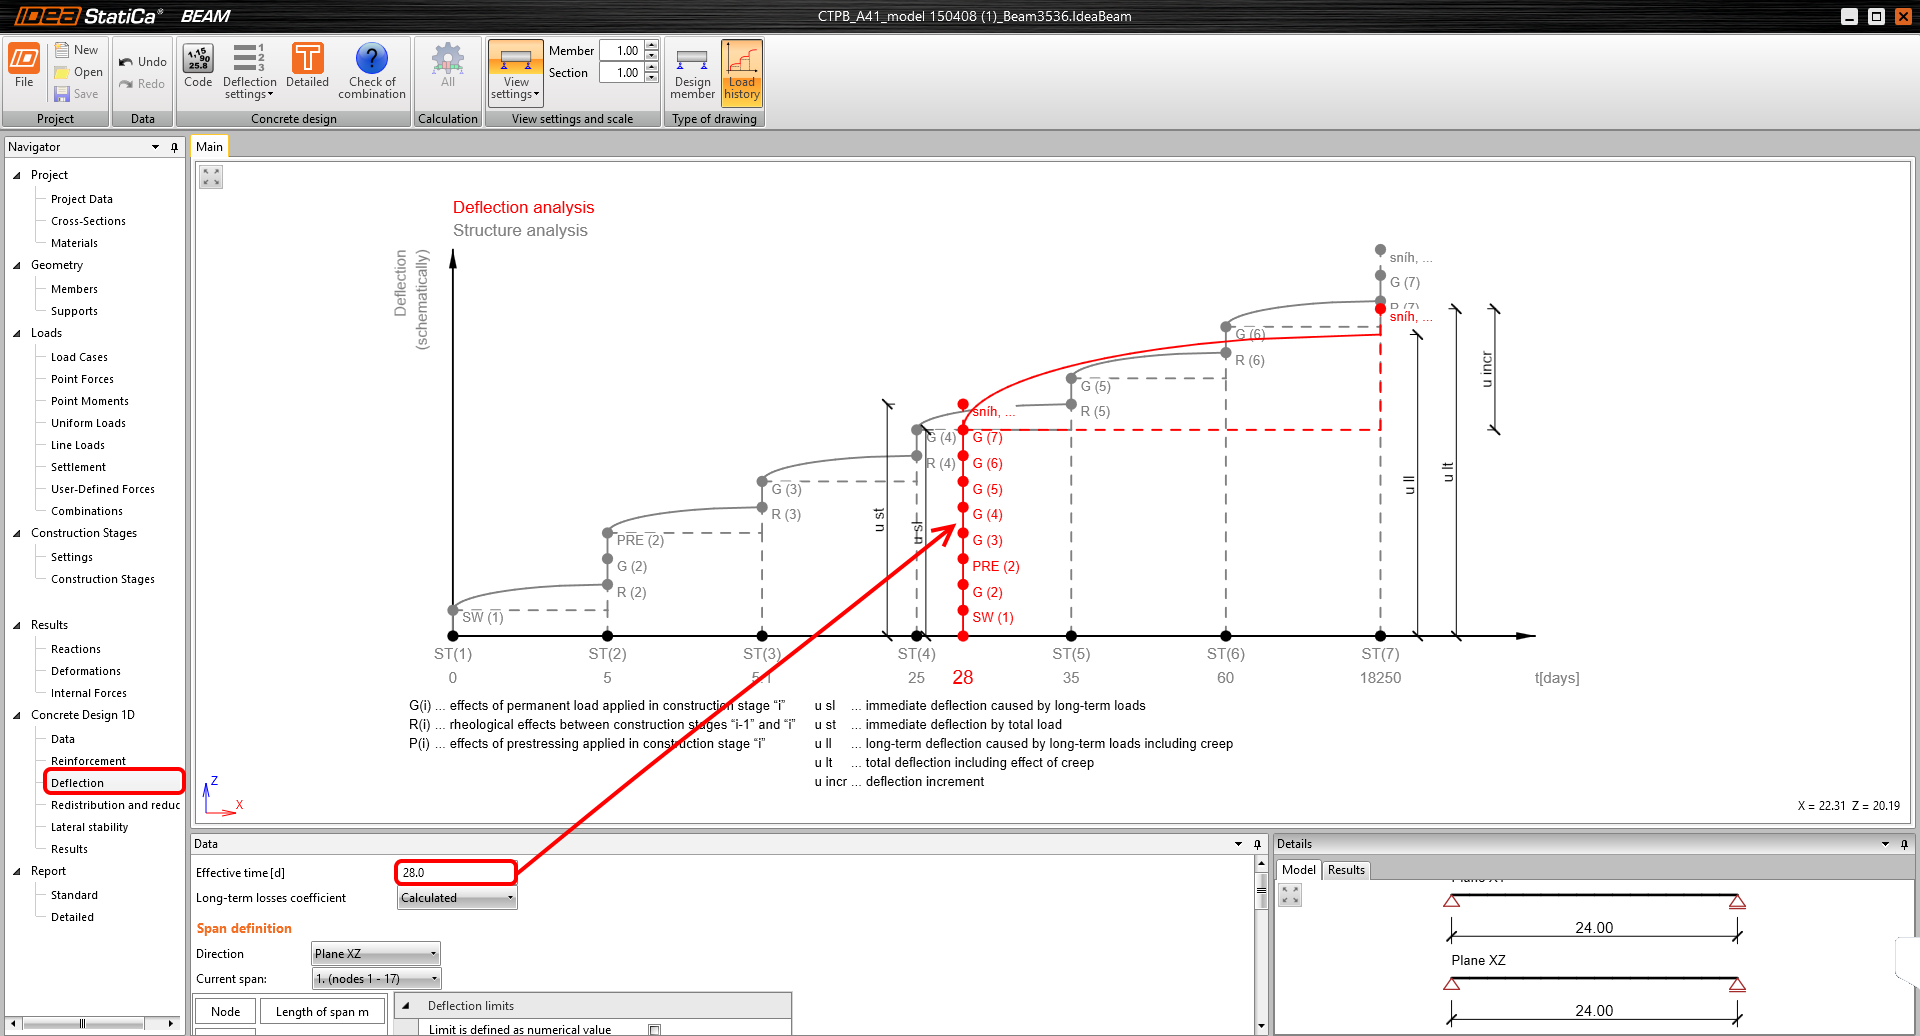Select Load history drawing type
The width and height of the screenshot is (1920, 1036).
741,72
